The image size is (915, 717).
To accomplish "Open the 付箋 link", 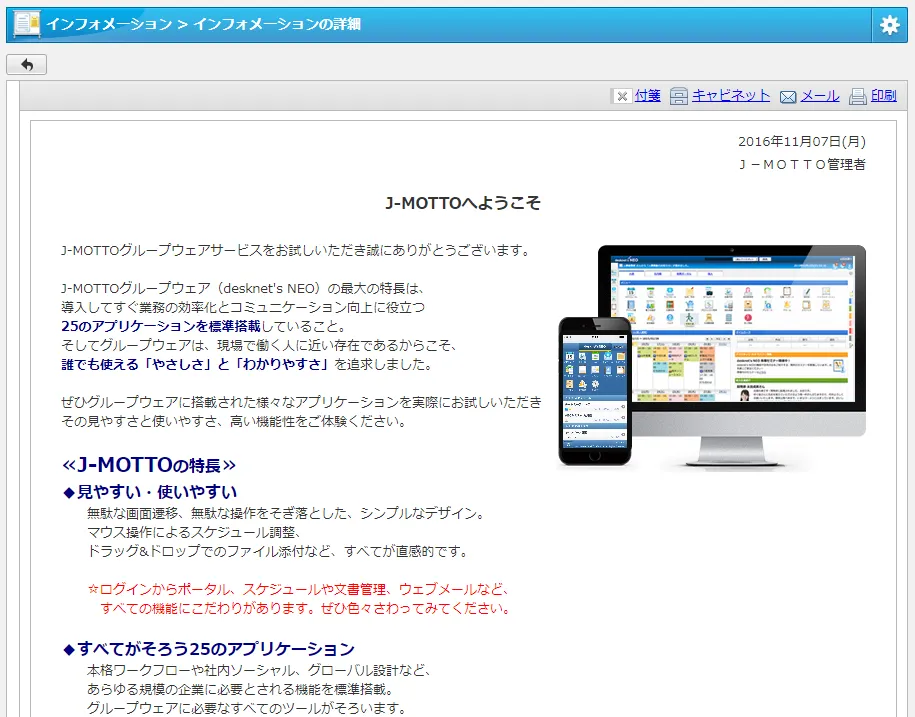I will 648,96.
